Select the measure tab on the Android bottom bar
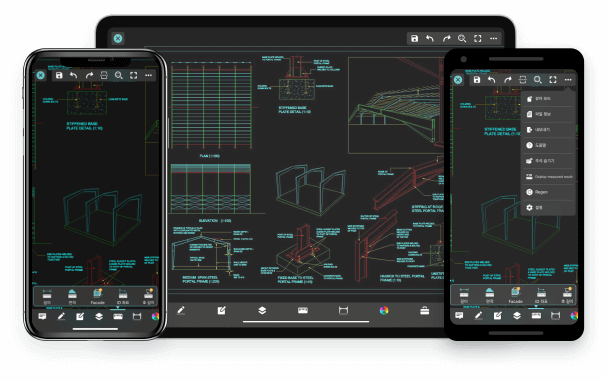Image resolution: width=607 pixels, height=381 pixels. tap(536, 316)
